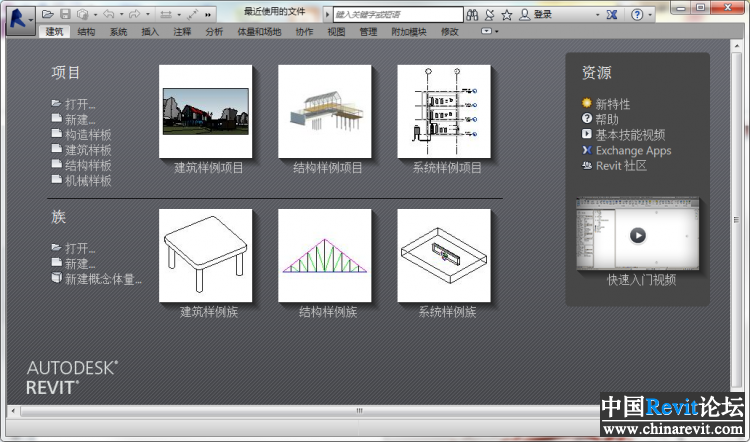Screen dimensions: 750x442
Task: Click the Subscription Center satellite icon
Action: [x=489, y=15]
